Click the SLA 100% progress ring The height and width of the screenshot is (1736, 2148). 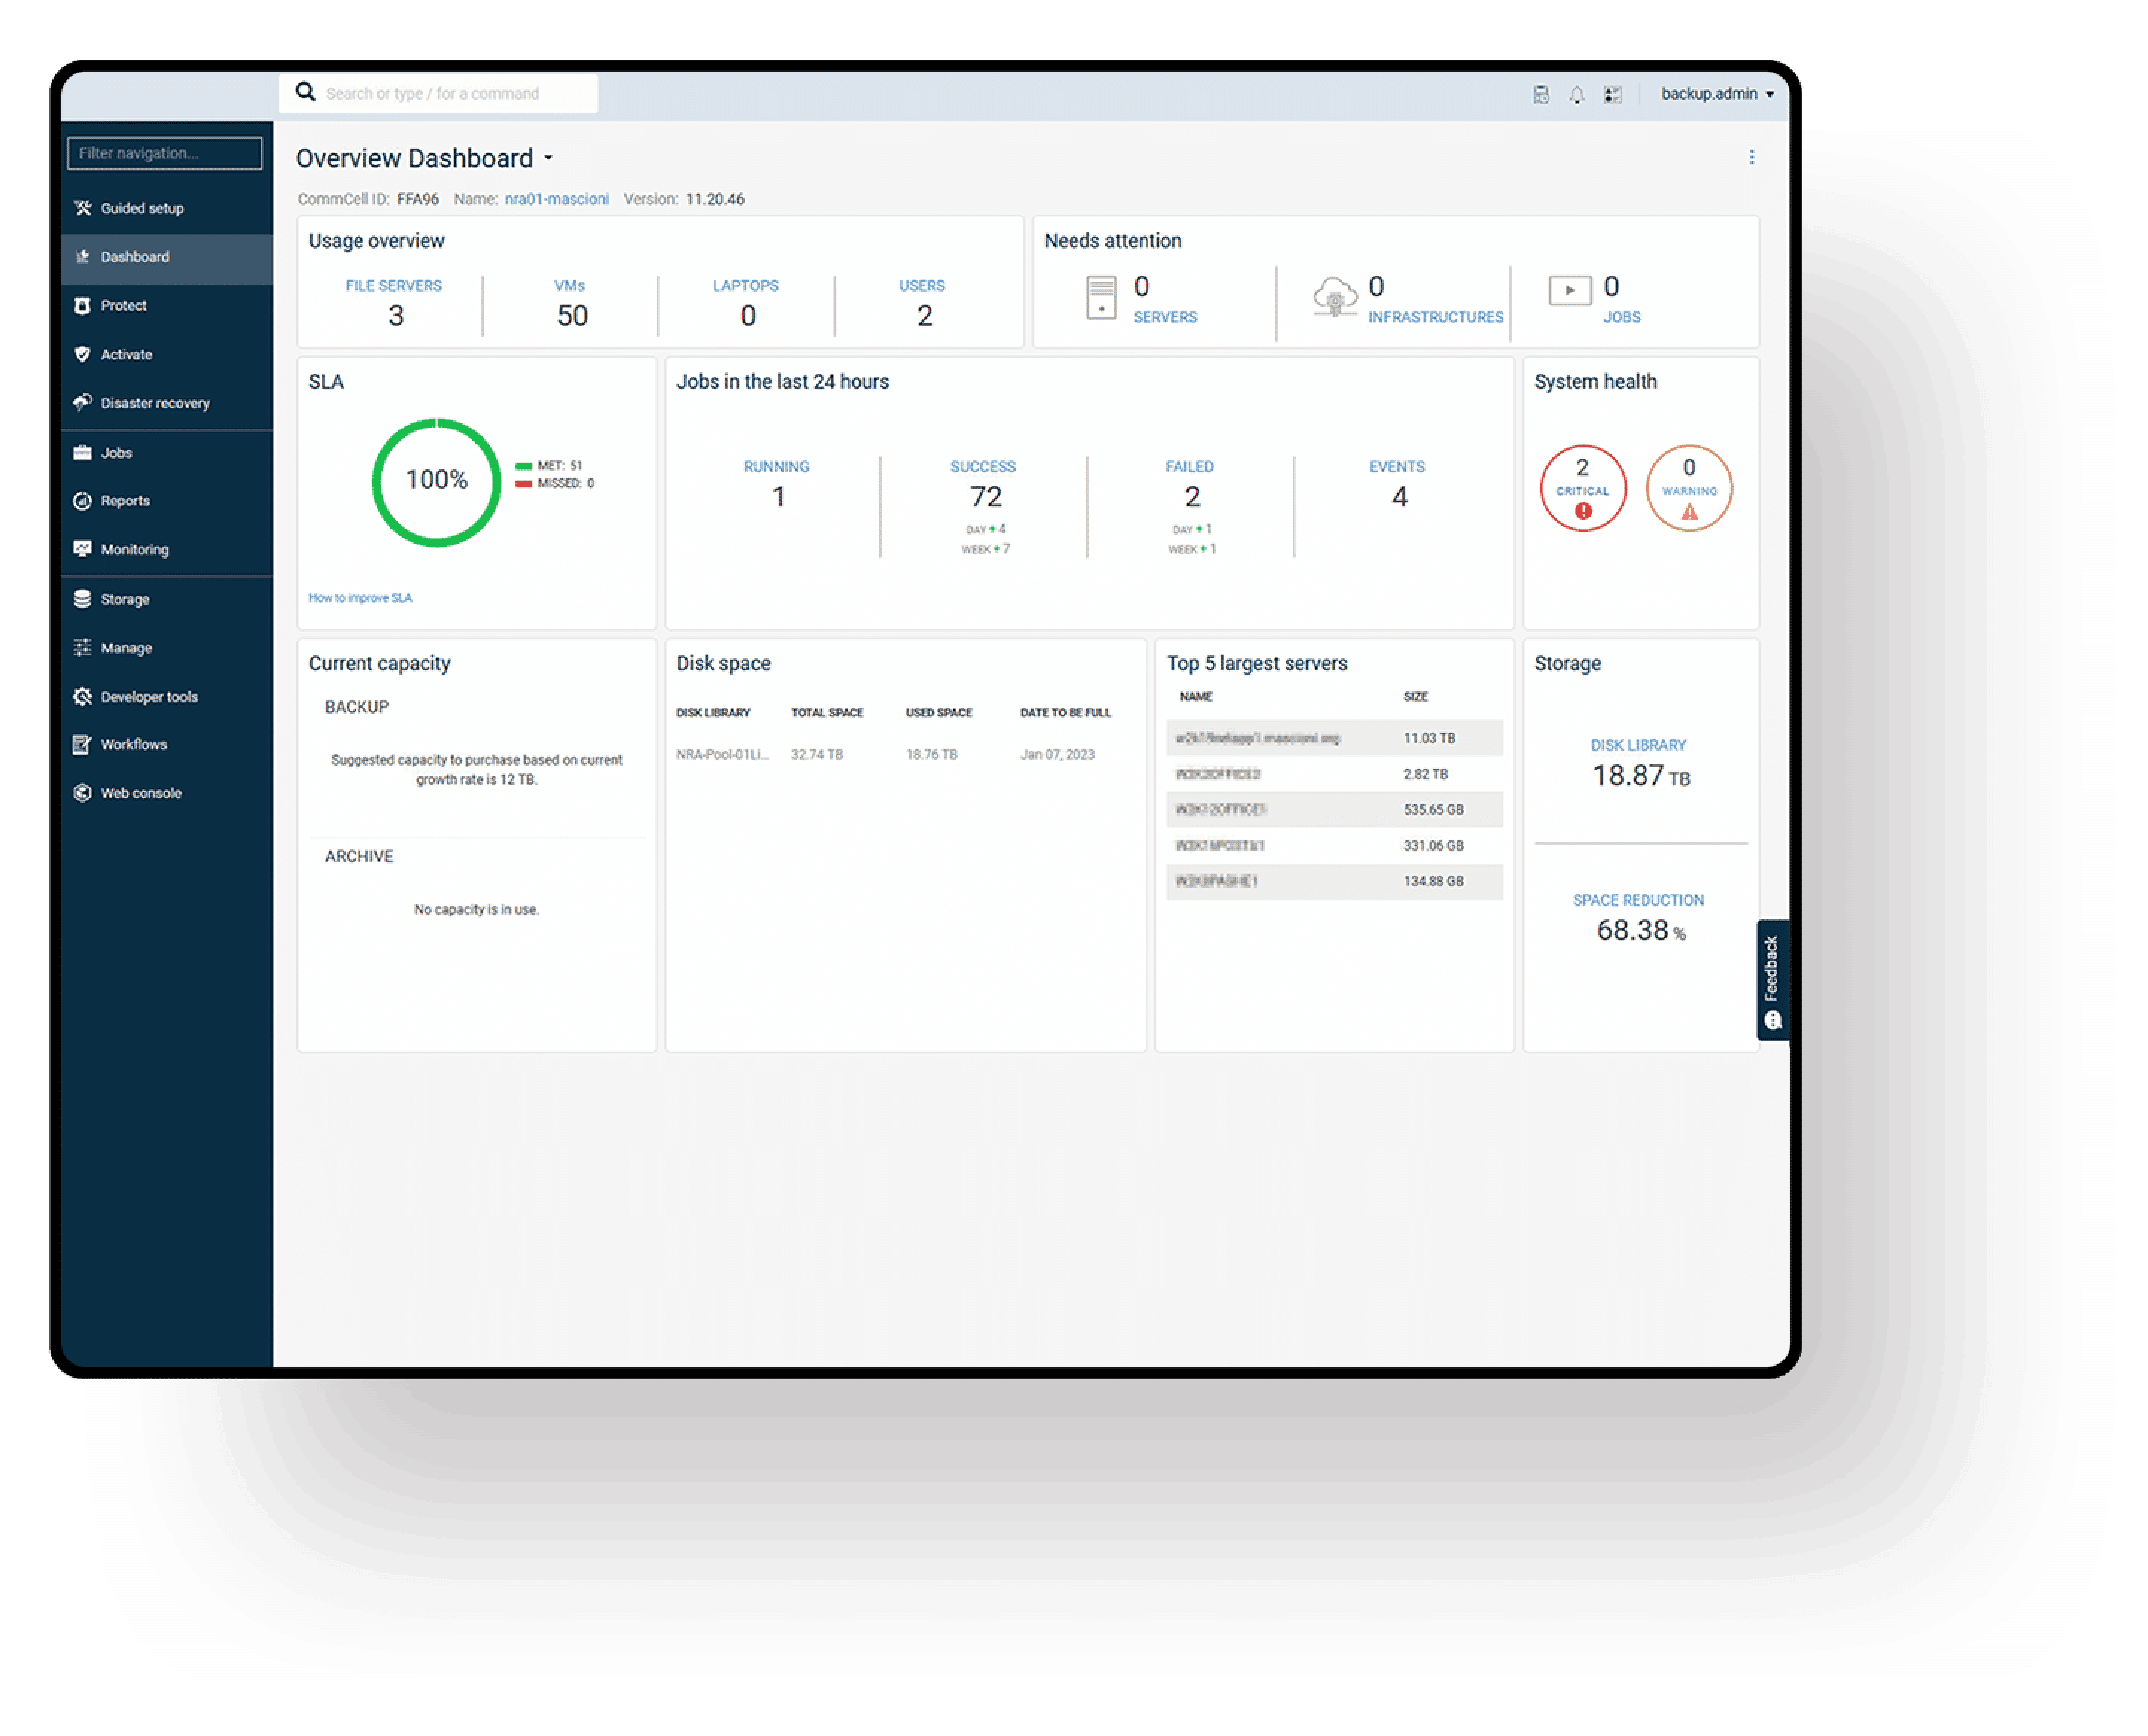[436, 482]
